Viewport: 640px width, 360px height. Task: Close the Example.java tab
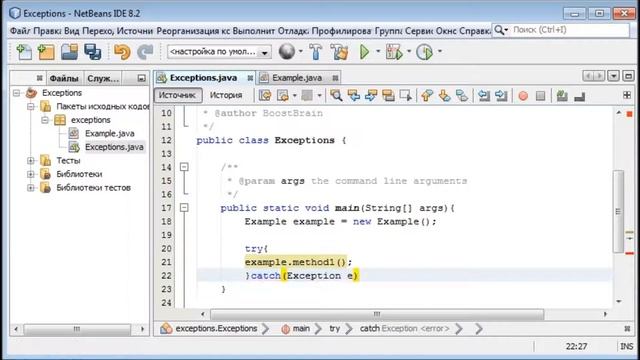tap(335, 78)
